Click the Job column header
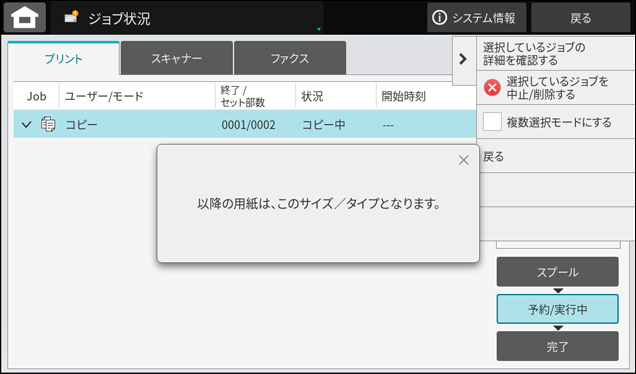636x374 pixels. click(x=37, y=96)
